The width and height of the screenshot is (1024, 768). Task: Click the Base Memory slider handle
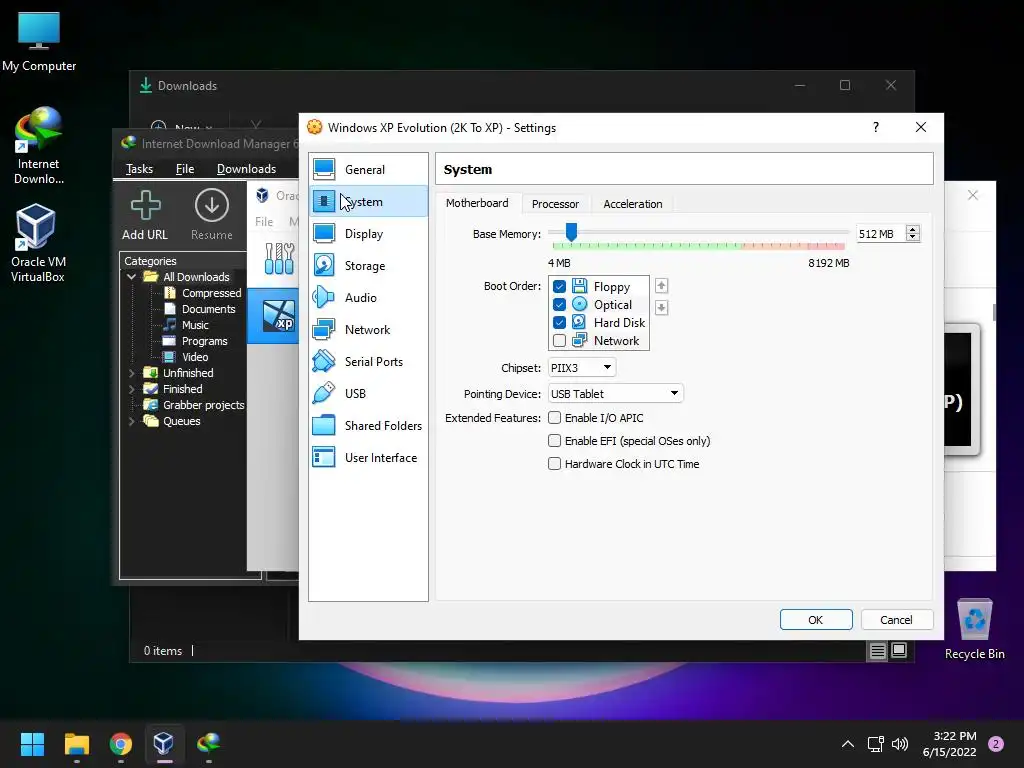[x=571, y=231]
